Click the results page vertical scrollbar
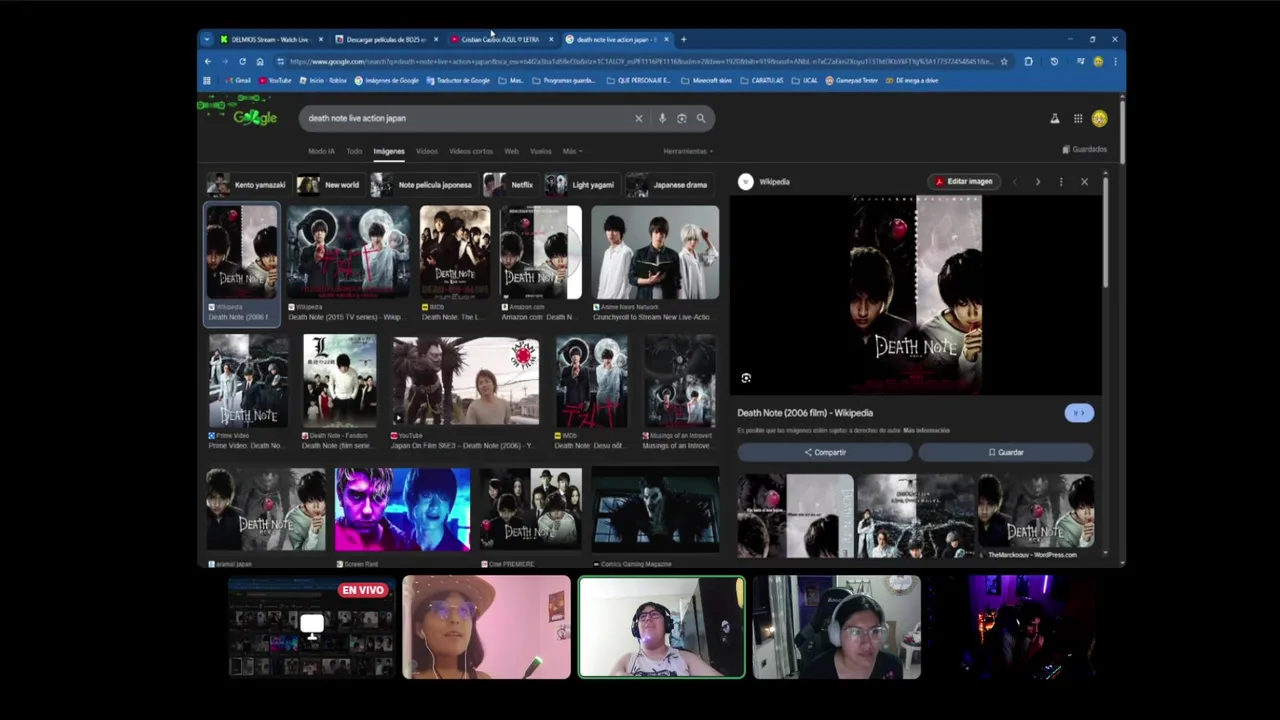 point(1121,130)
